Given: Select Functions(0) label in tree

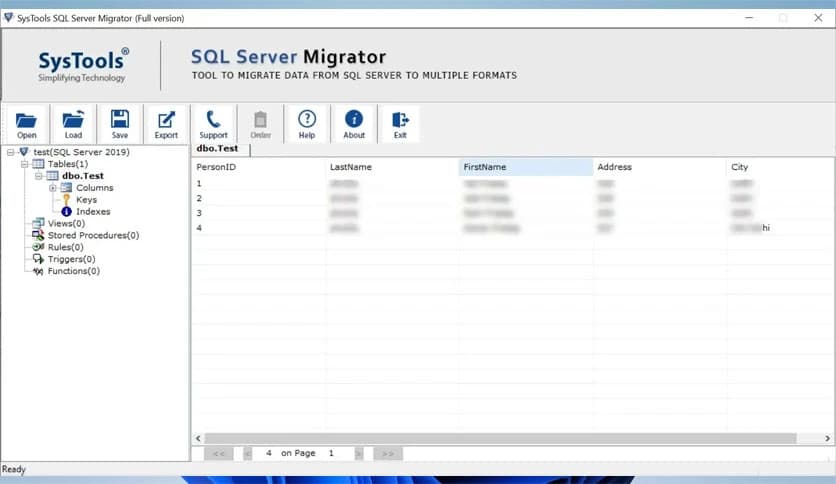Looking at the screenshot, I should (x=74, y=271).
